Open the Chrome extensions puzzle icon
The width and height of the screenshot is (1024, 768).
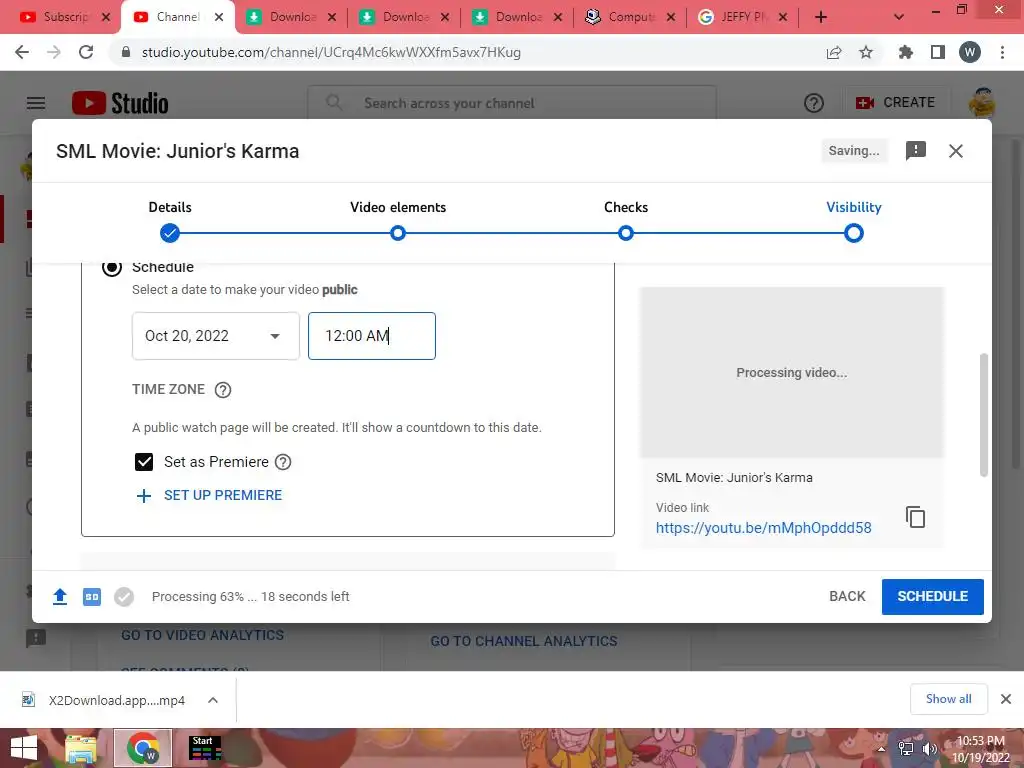point(905,52)
